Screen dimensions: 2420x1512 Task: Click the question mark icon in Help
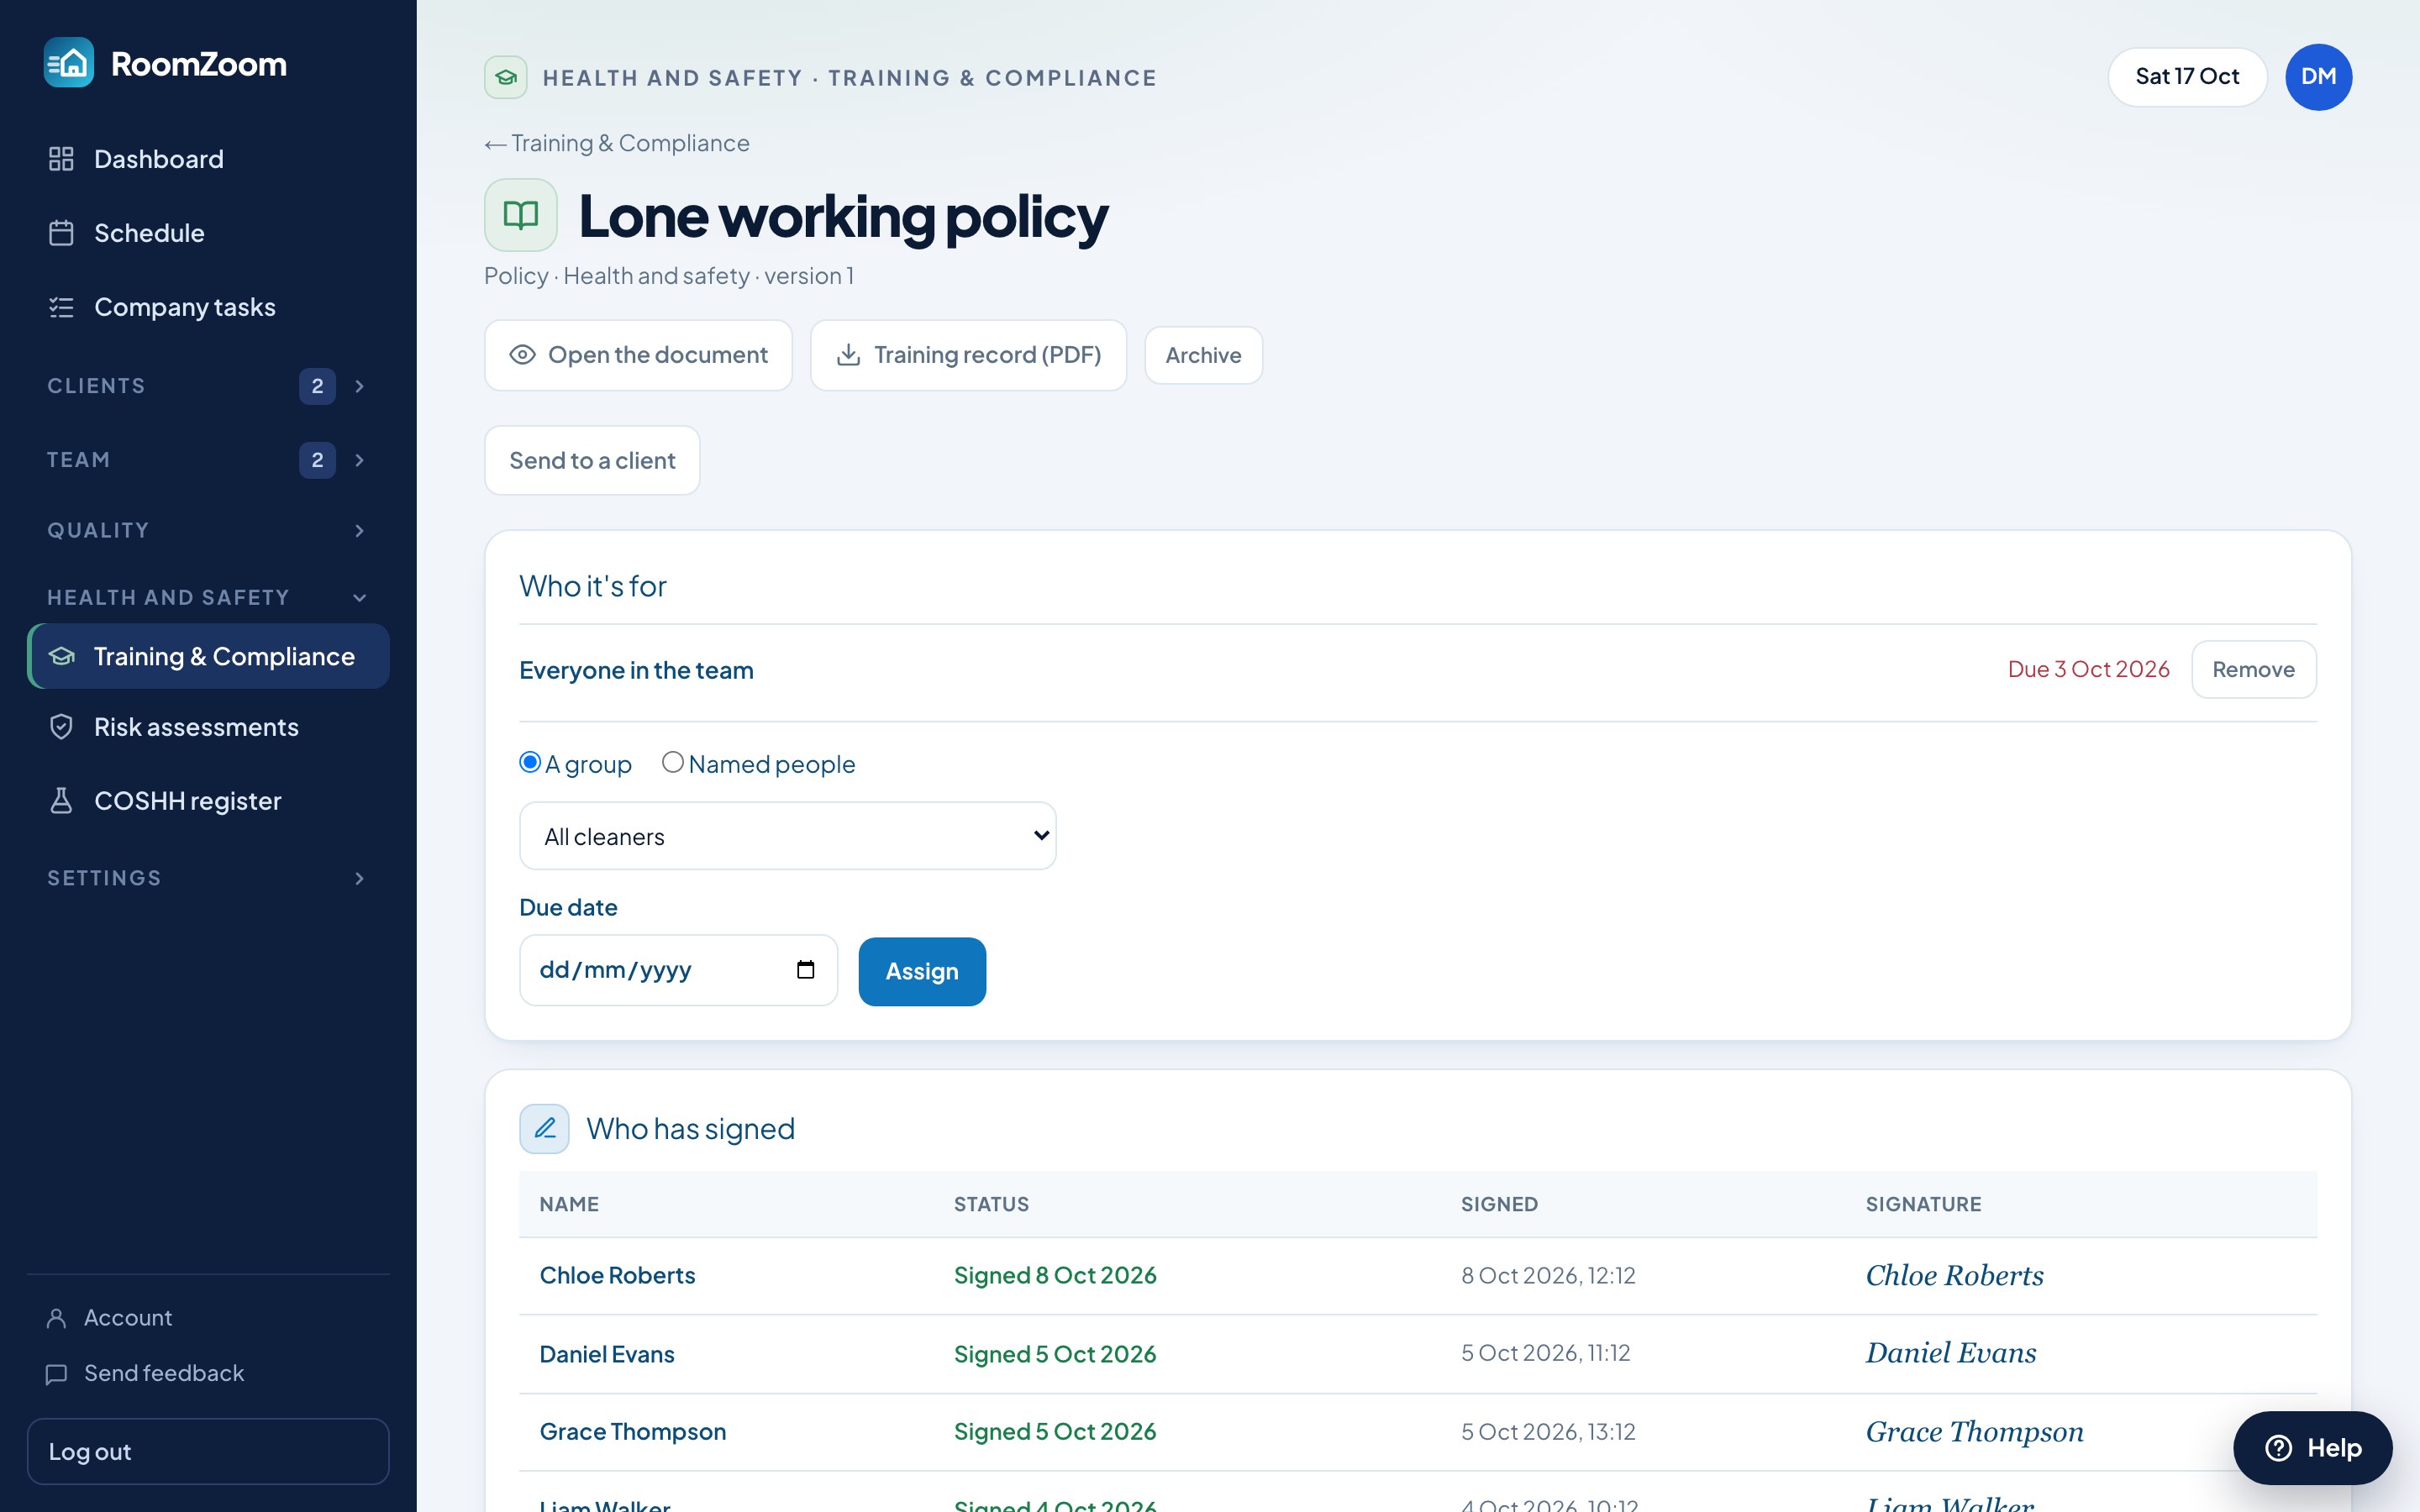[x=2278, y=1448]
